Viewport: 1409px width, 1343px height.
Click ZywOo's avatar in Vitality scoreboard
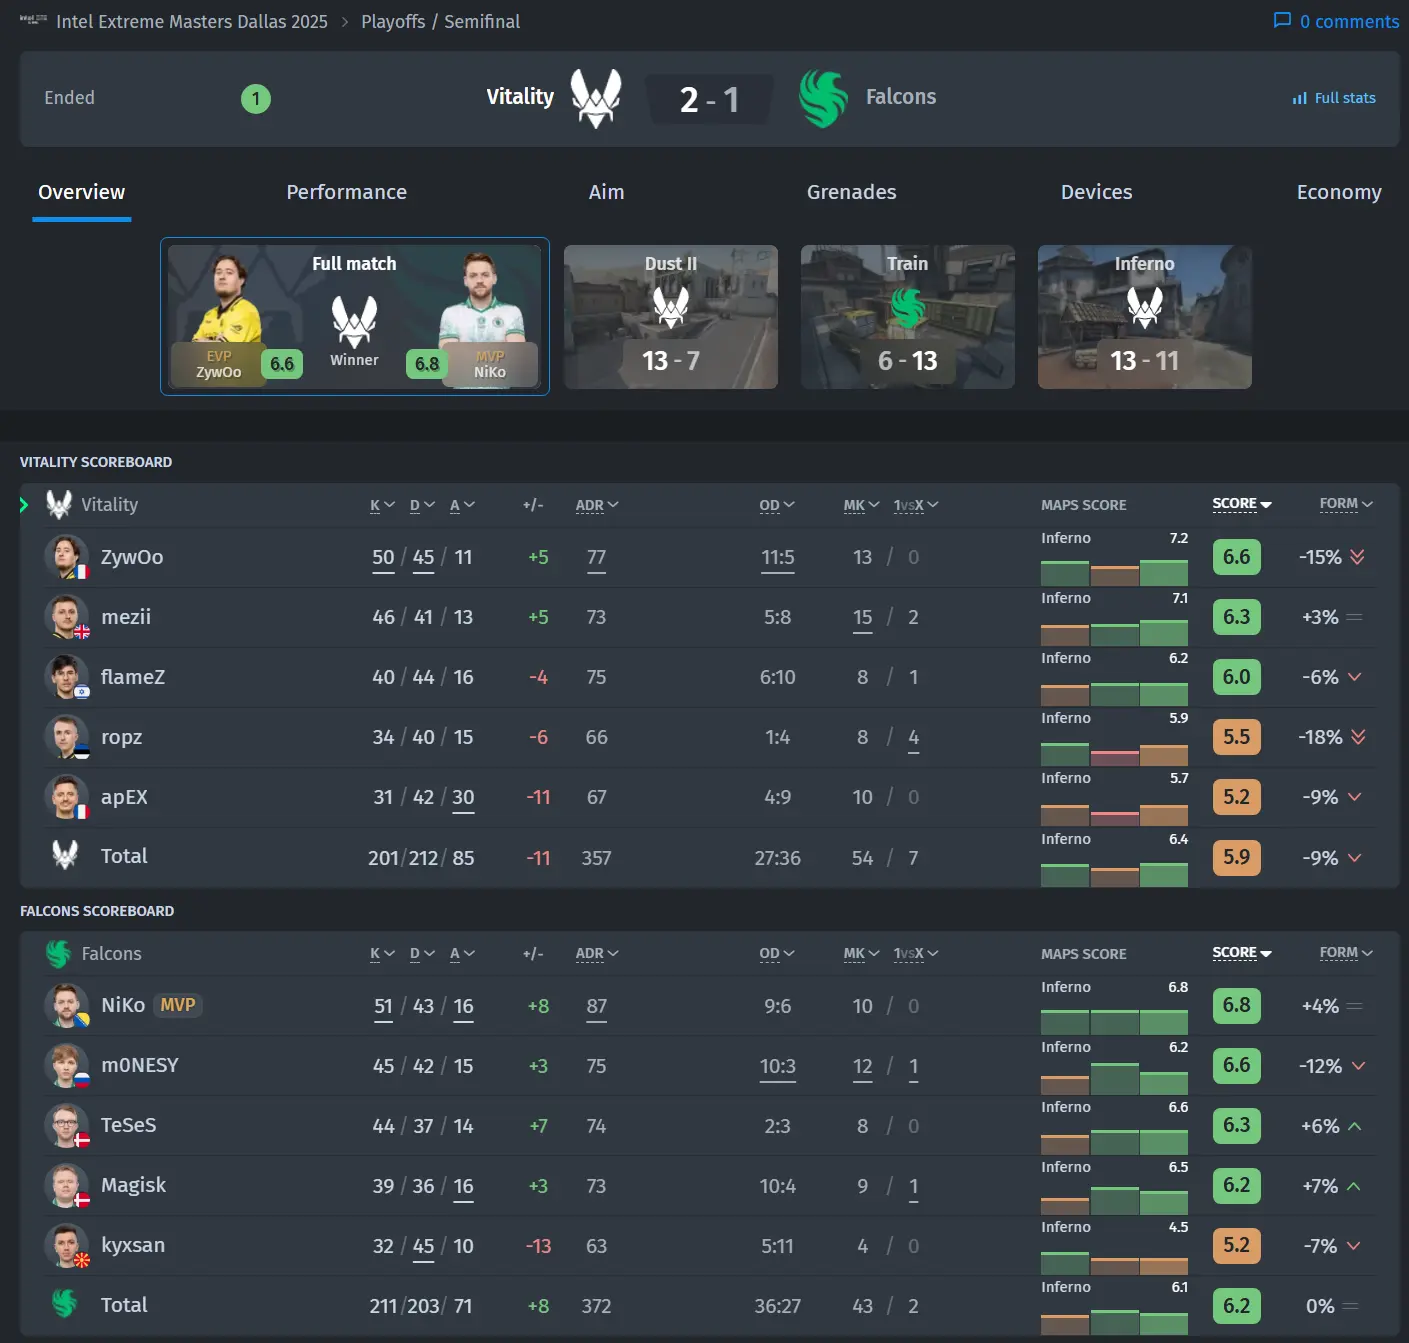[66, 557]
